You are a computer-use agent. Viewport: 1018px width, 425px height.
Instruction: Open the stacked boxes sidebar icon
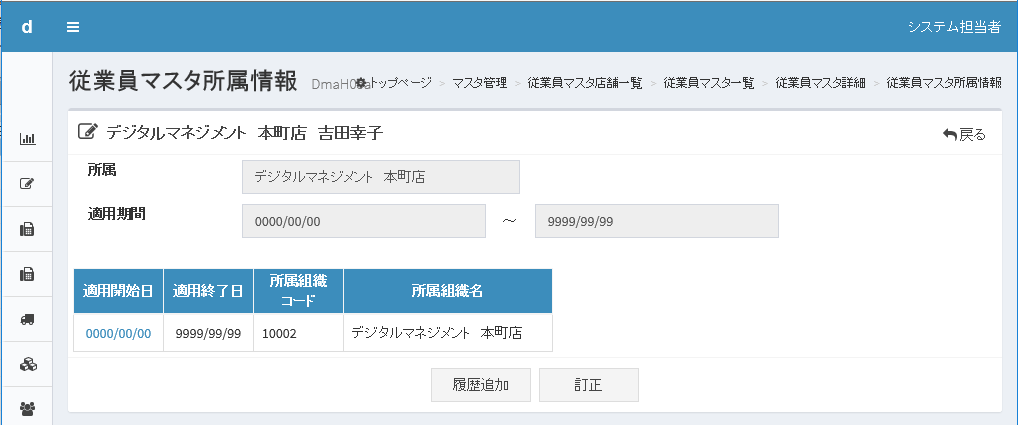(x=27, y=364)
